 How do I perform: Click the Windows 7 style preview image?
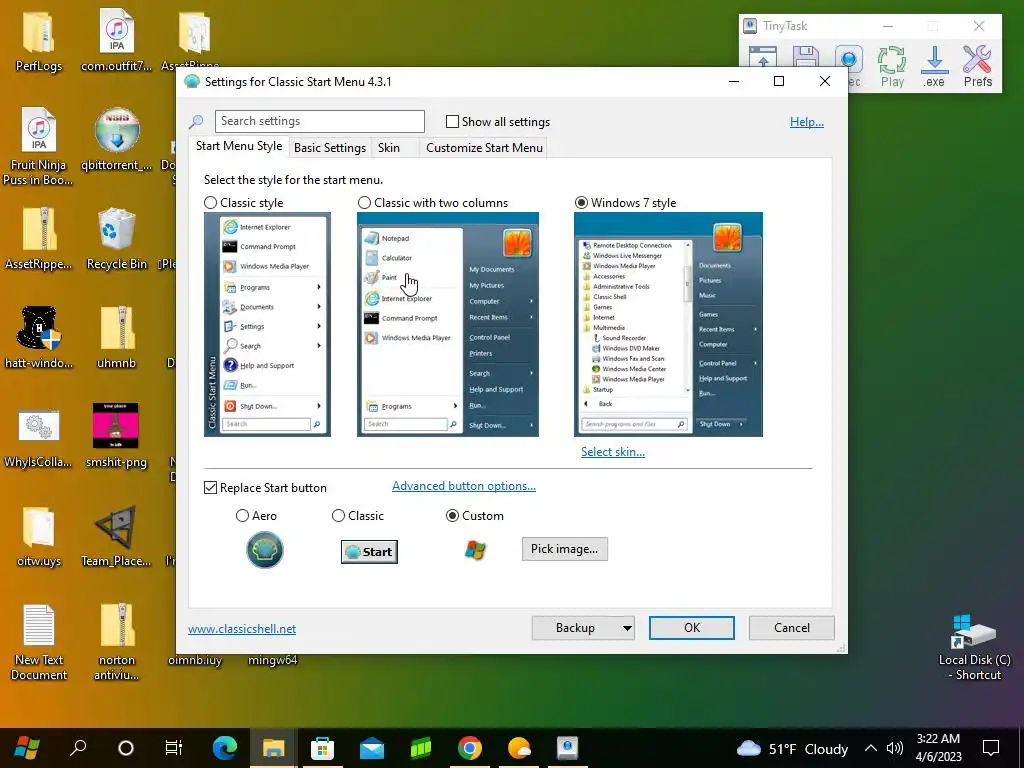668,325
